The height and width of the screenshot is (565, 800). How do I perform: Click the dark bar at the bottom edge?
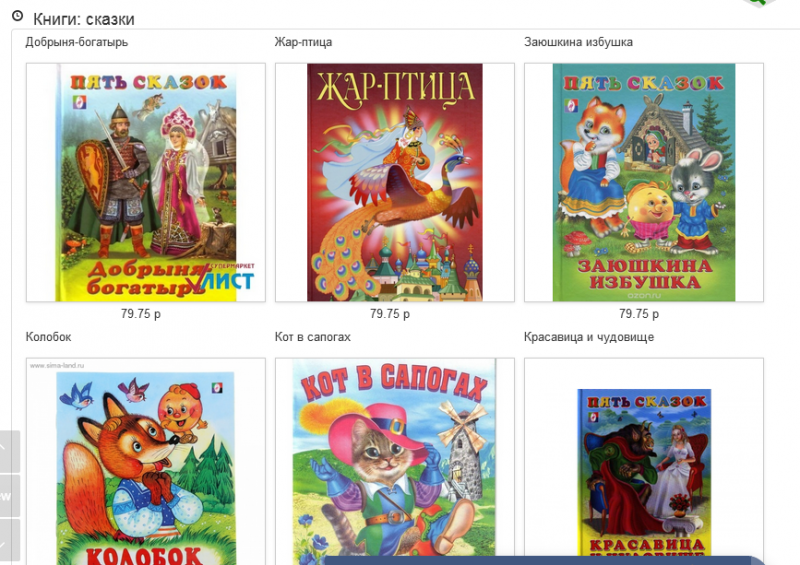click(543, 560)
